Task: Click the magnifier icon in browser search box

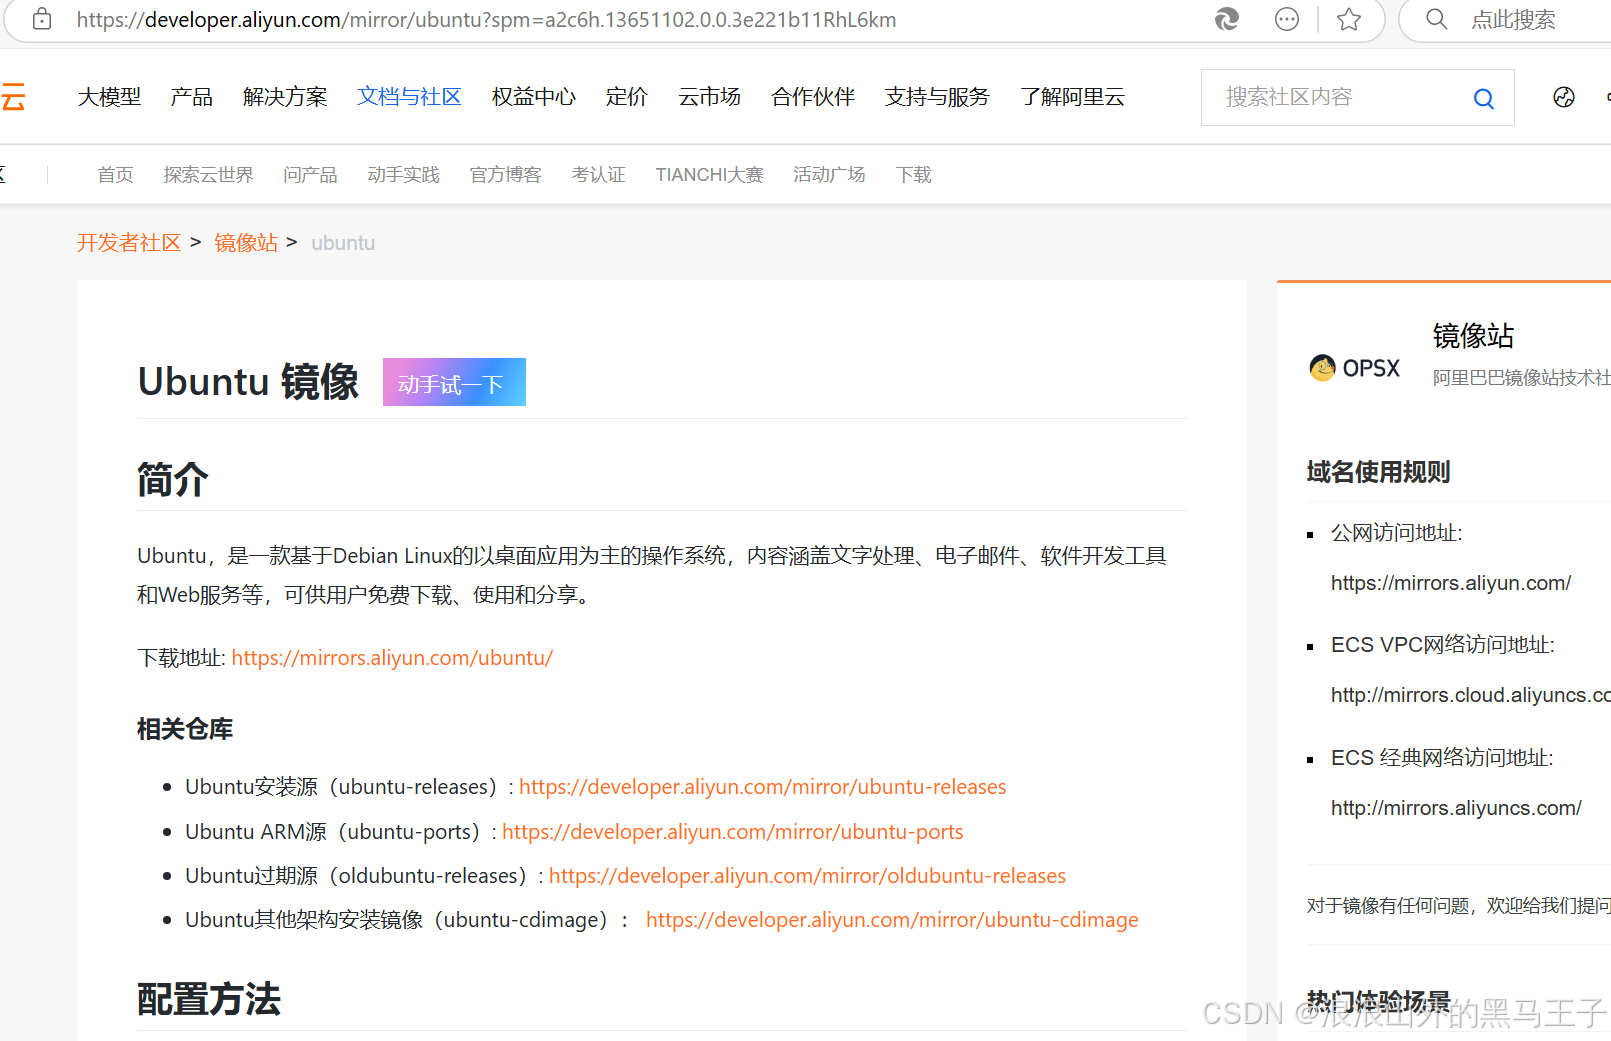Action: 1437,19
